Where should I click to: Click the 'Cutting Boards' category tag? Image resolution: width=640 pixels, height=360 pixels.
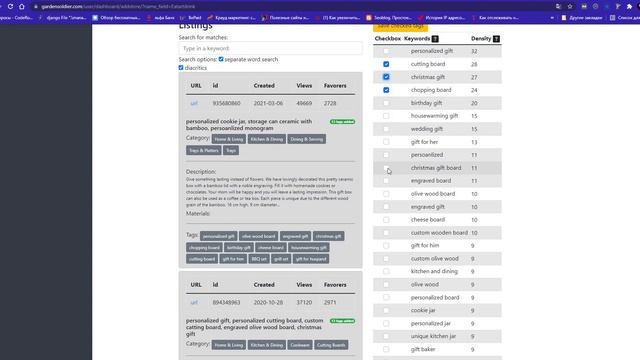[331, 345]
